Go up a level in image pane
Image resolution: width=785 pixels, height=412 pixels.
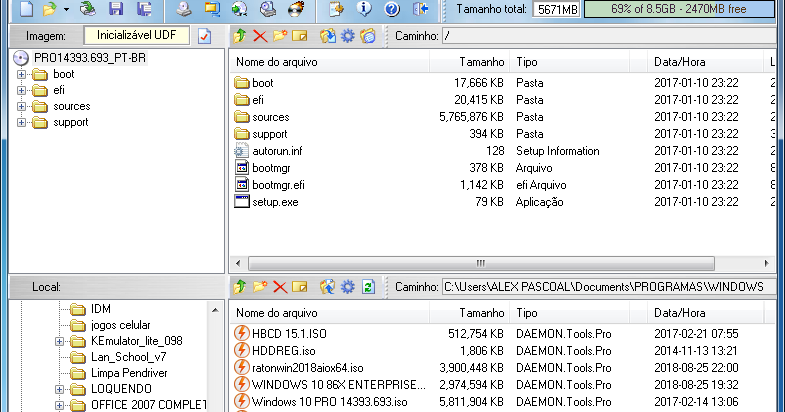pos(240,36)
